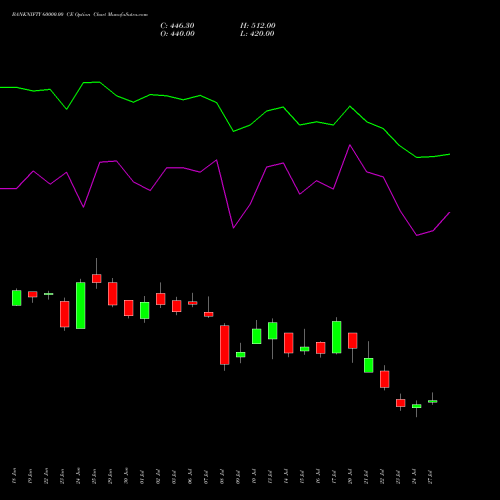This screenshot has height=500, width=500.
Task: Click the 24 Jun date axis label
Action: coord(78,476)
